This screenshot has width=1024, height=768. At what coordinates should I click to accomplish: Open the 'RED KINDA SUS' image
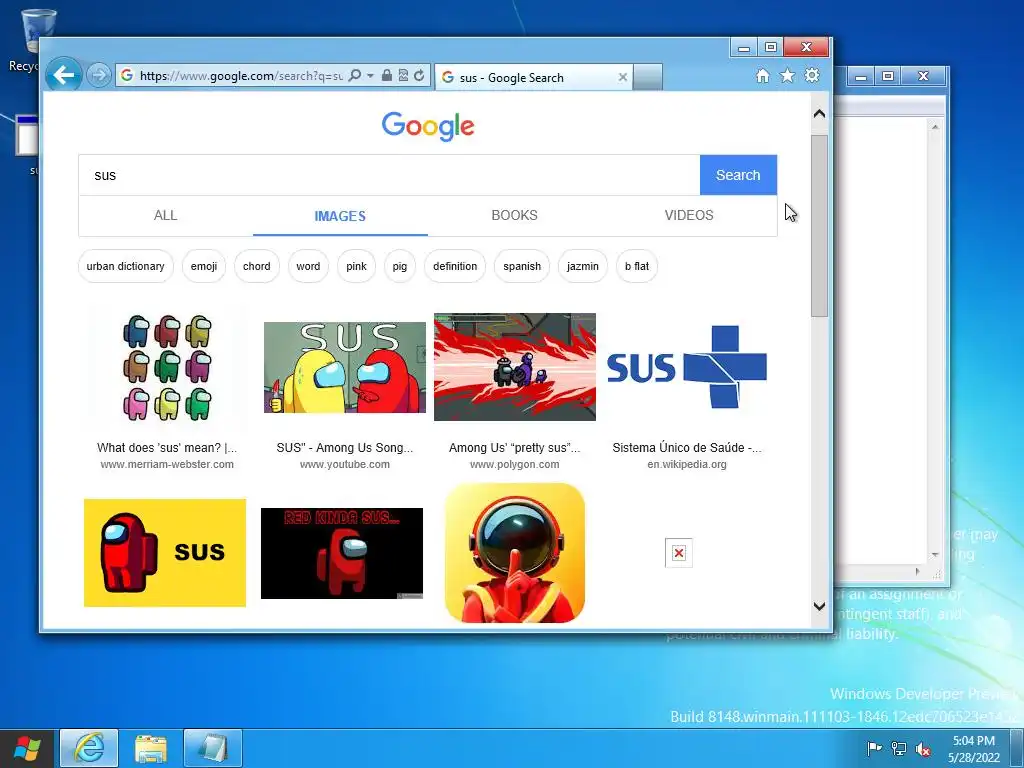342,553
